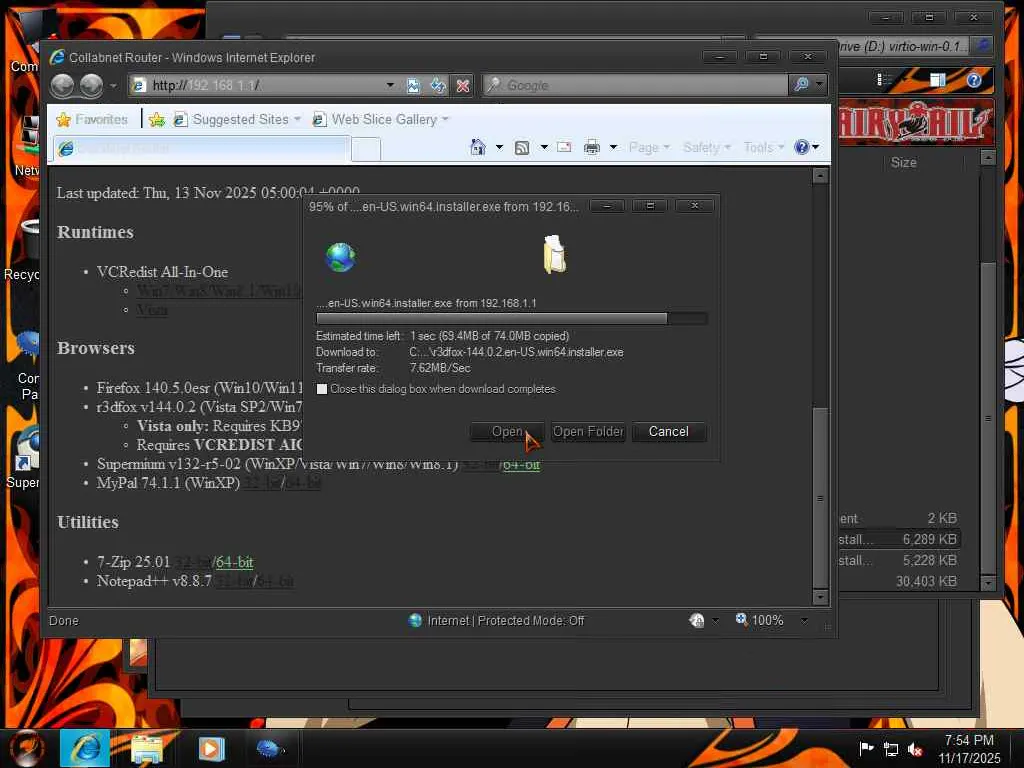The image size is (1024, 768).
Task: Click the muted volume tray icon
Action: click(x=915, y=750)
